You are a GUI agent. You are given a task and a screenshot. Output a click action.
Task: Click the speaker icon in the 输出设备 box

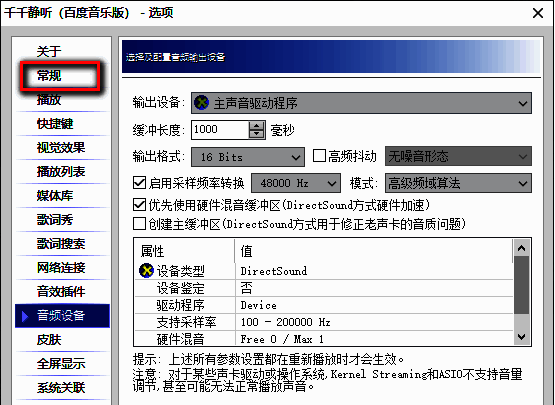(x=201, y=103)
